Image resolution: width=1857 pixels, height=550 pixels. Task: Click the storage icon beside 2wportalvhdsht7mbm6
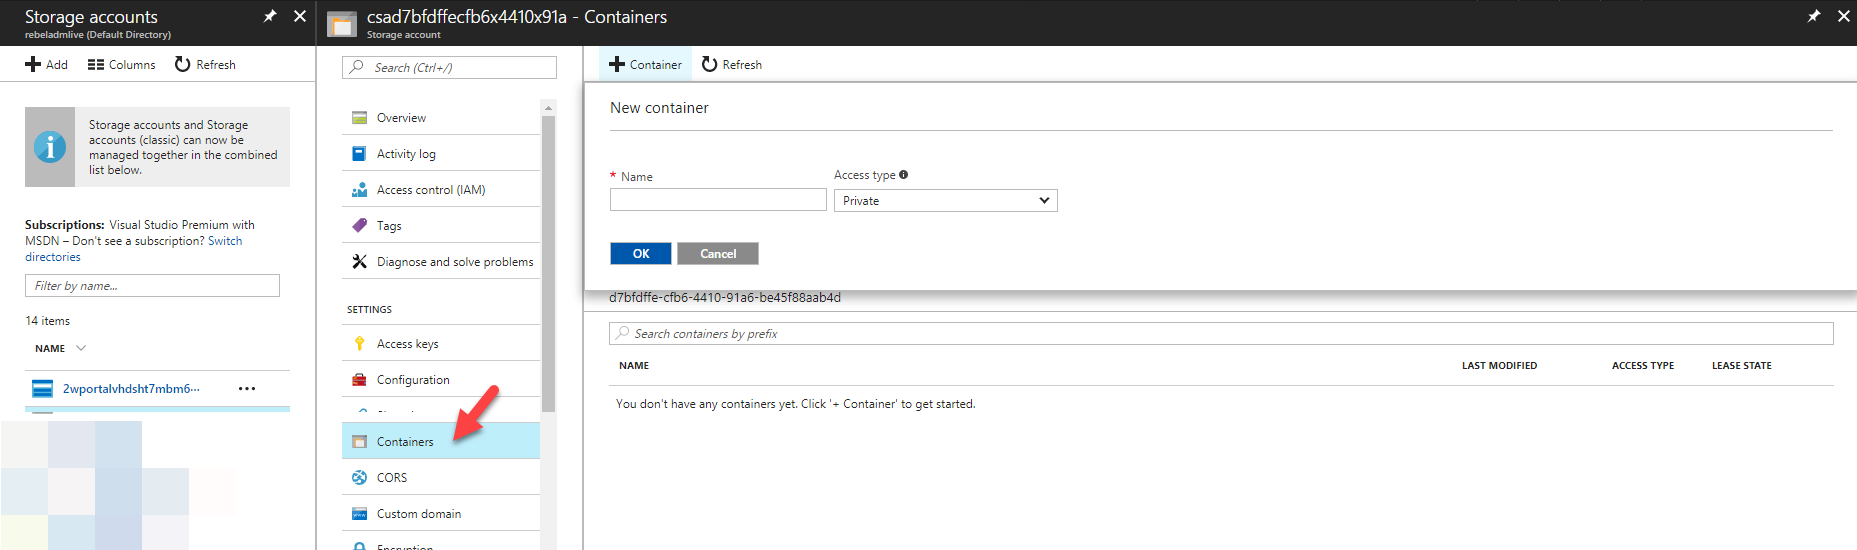tap(42, 389)
